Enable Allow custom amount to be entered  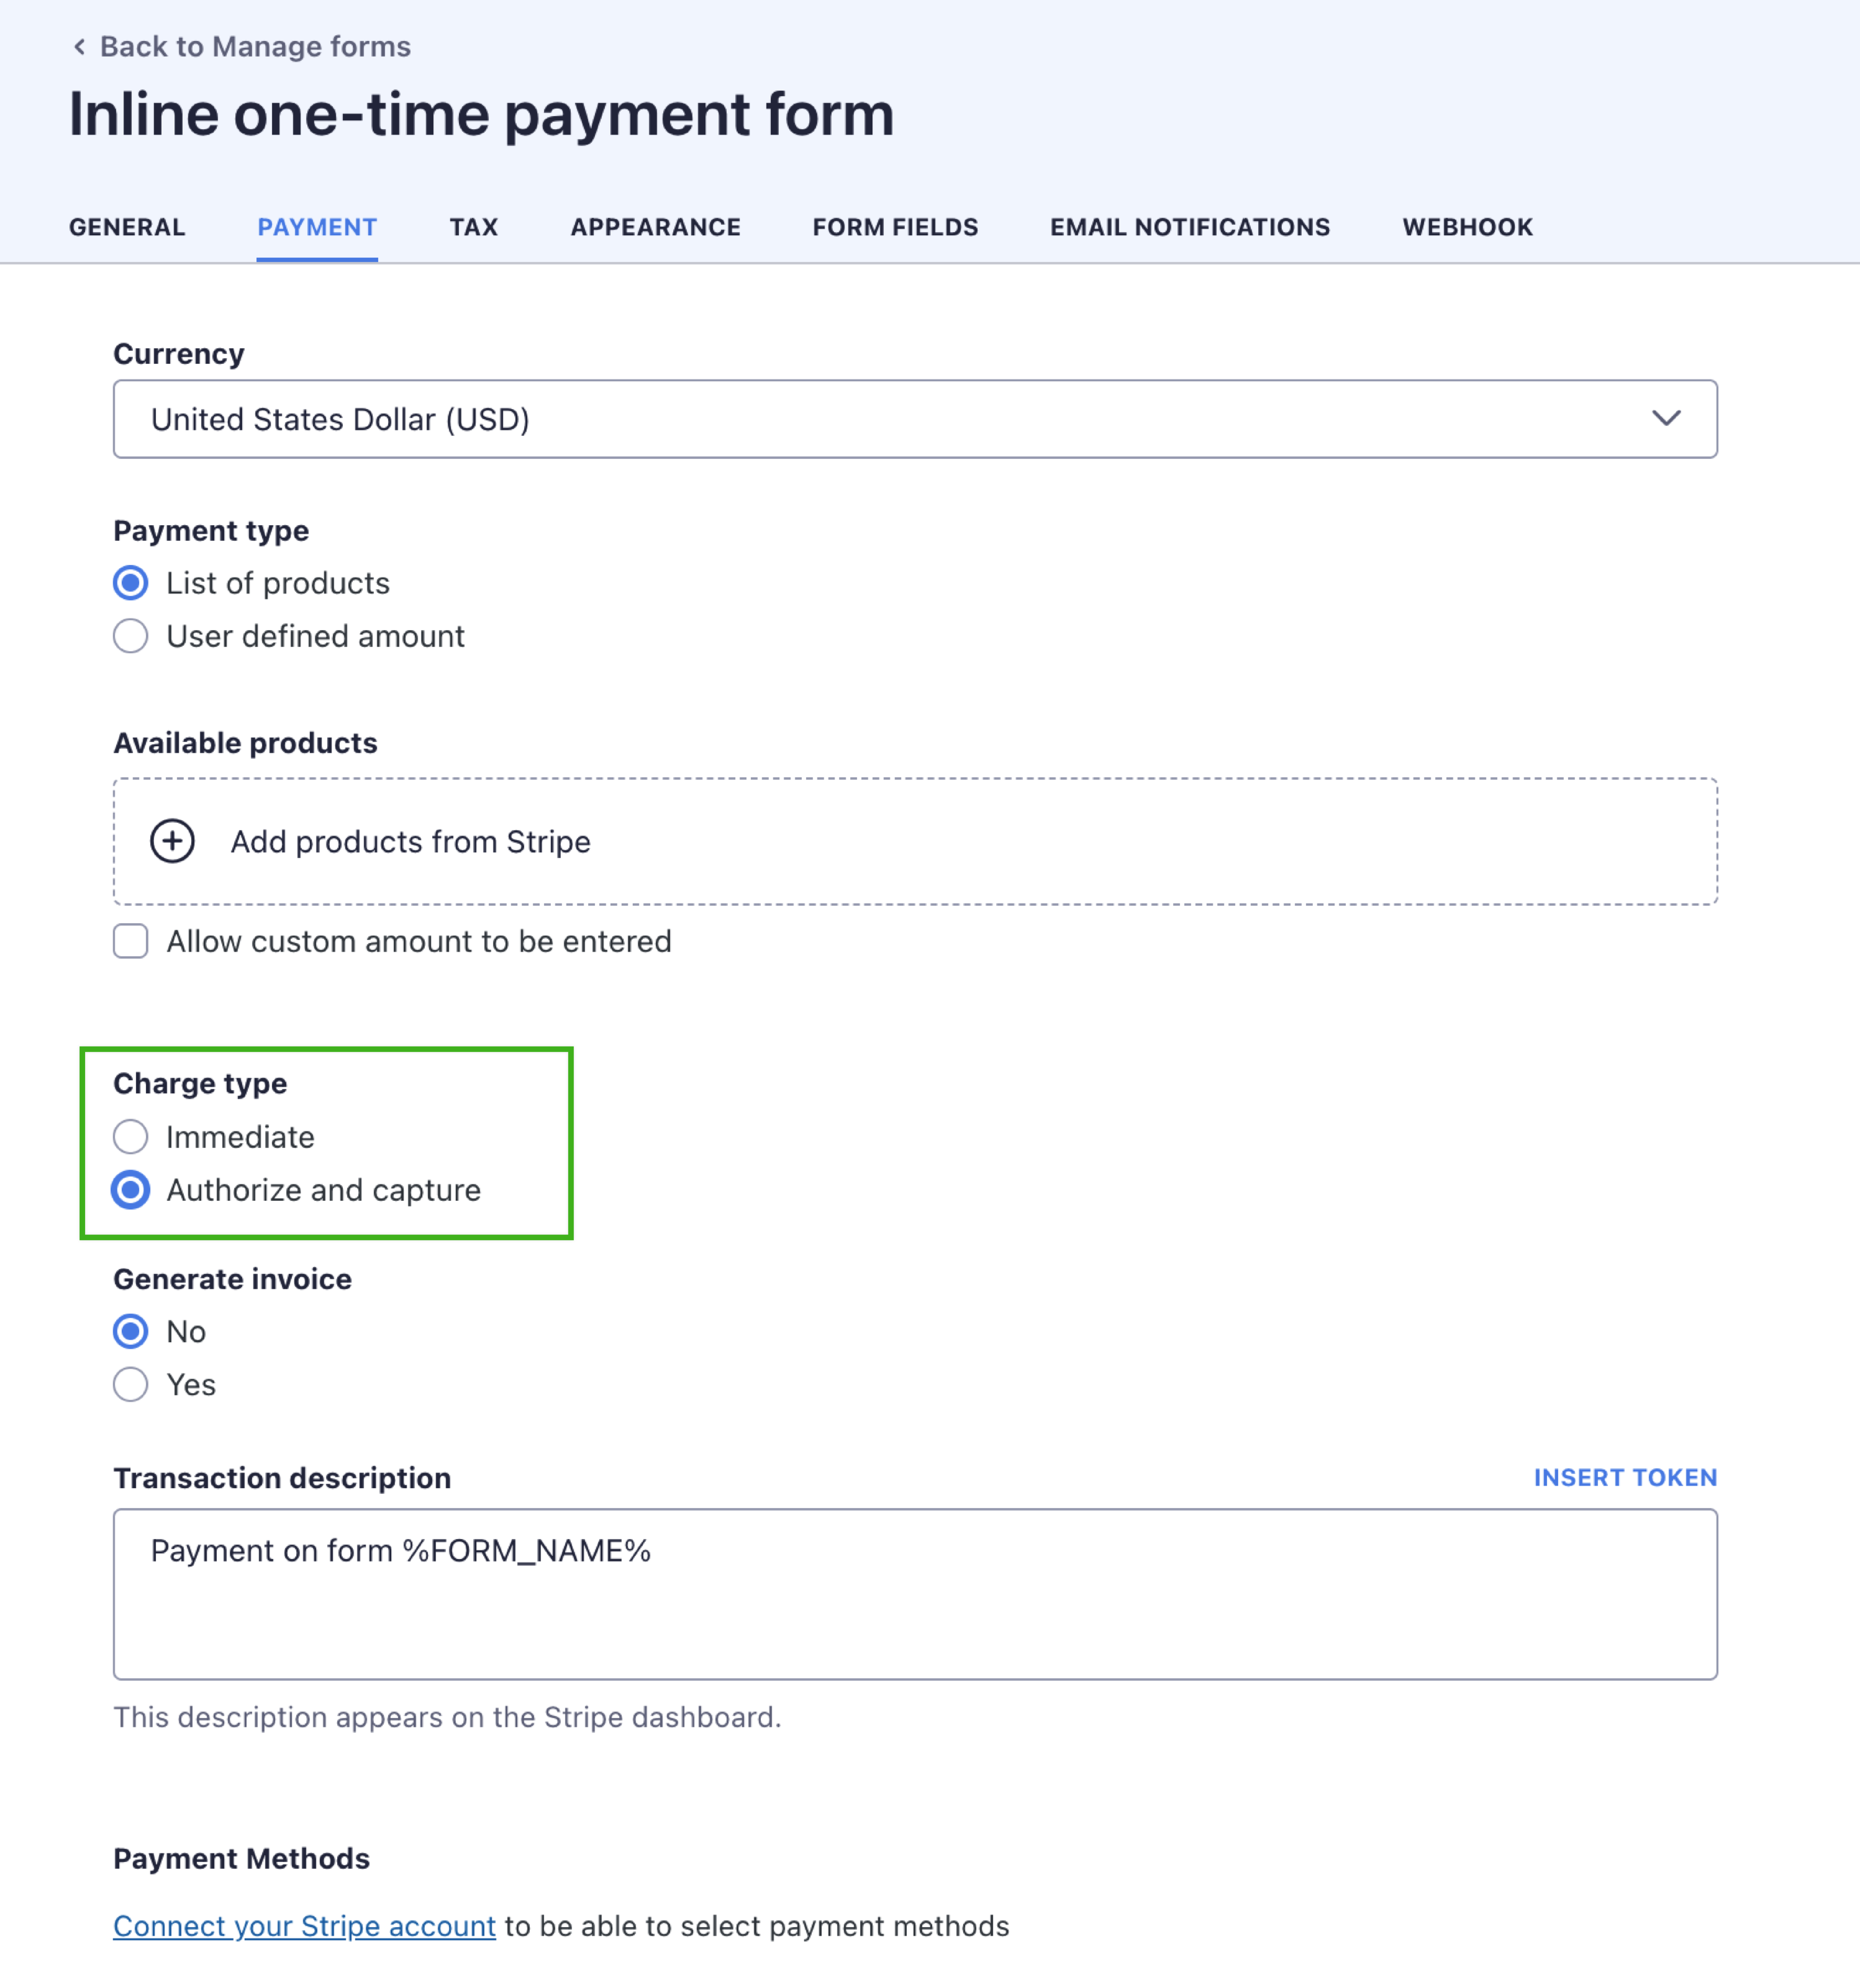pyautogui.click(x=130, y=941)
